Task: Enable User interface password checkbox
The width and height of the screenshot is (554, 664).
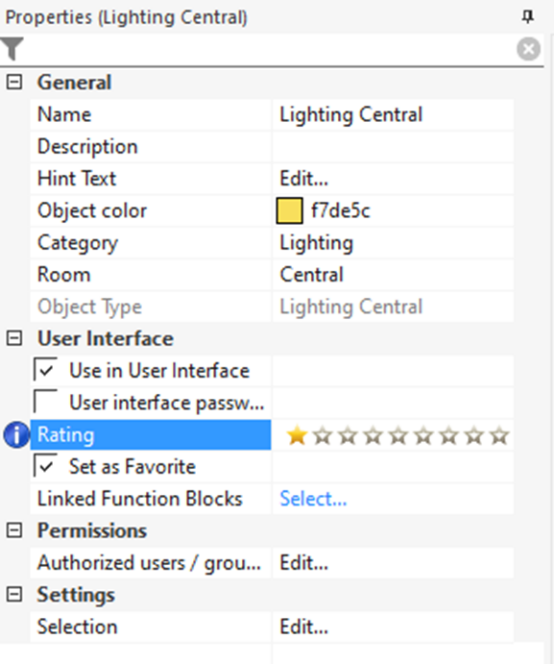Action: click(x=45, y=402)
